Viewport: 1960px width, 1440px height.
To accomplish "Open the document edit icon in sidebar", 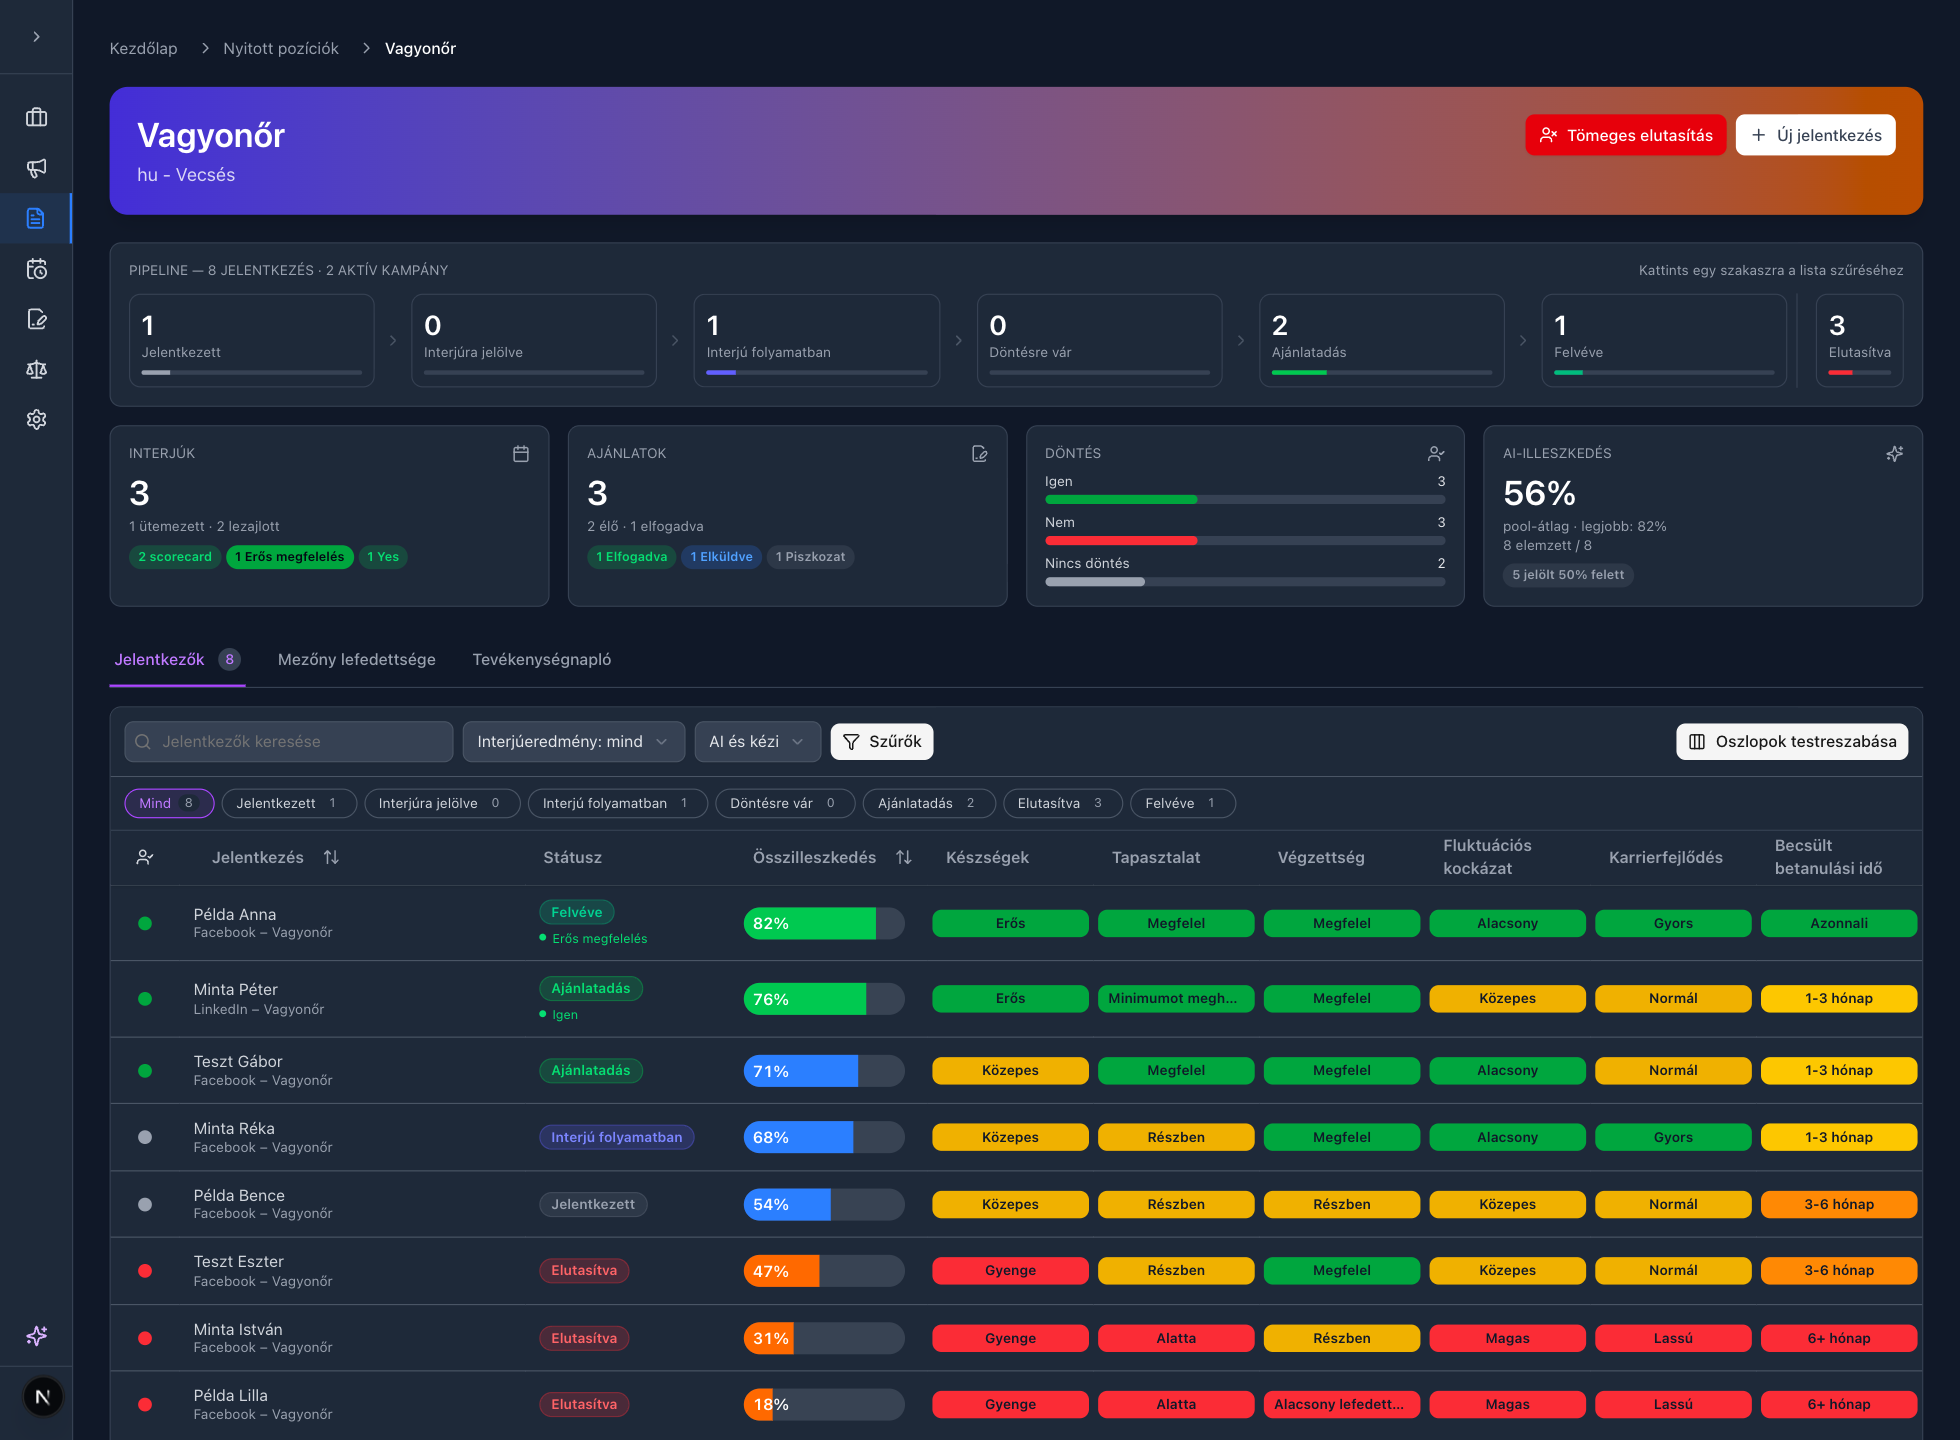I will 36,319.
